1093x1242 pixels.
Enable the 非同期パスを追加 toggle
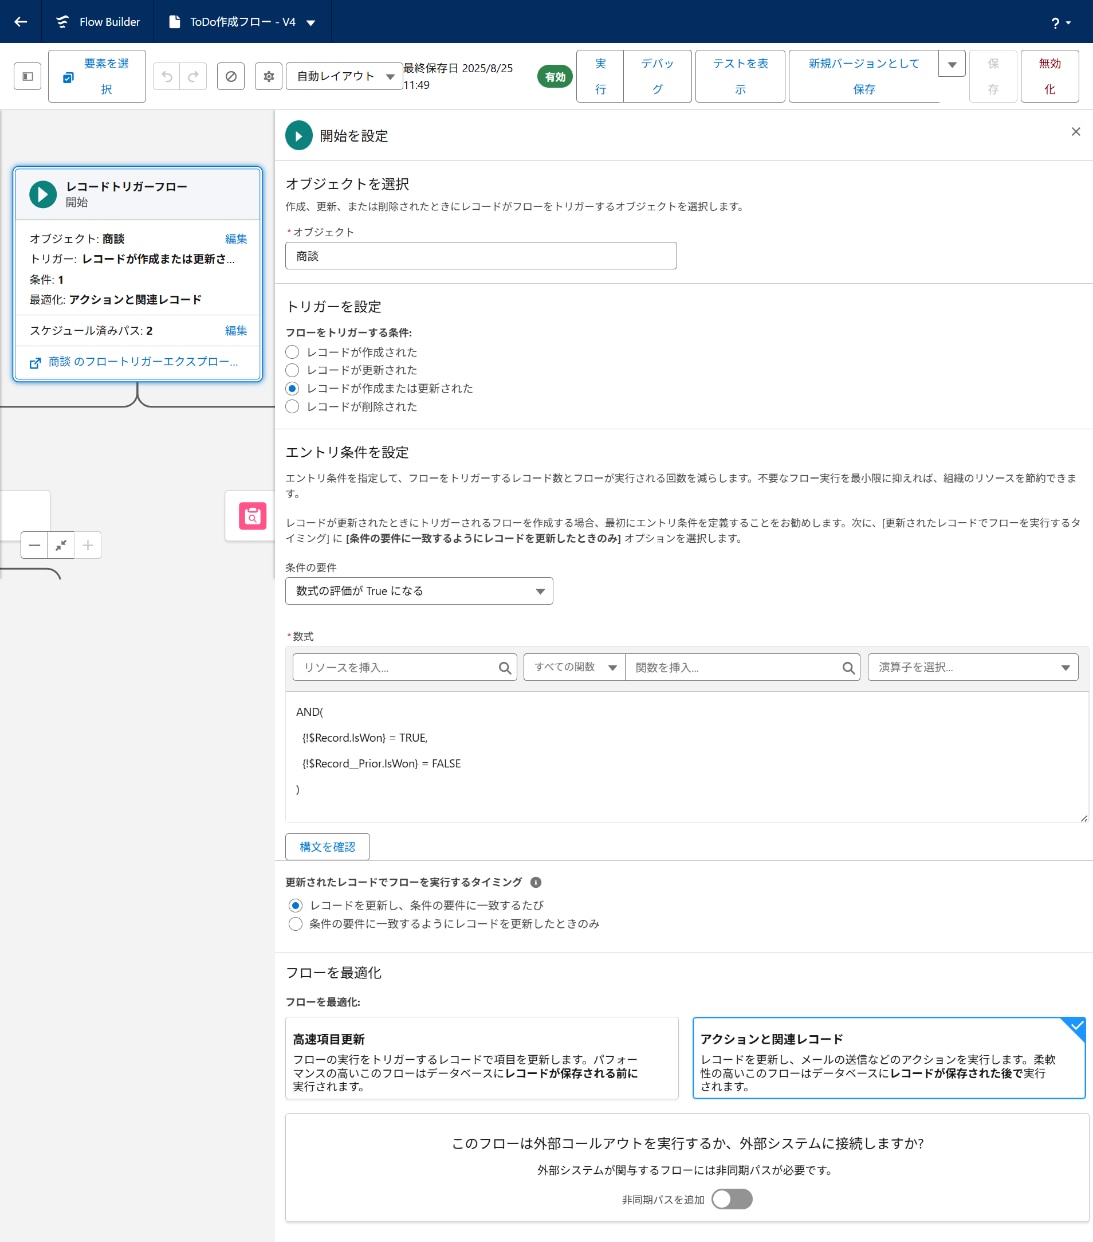point(732,1199)
